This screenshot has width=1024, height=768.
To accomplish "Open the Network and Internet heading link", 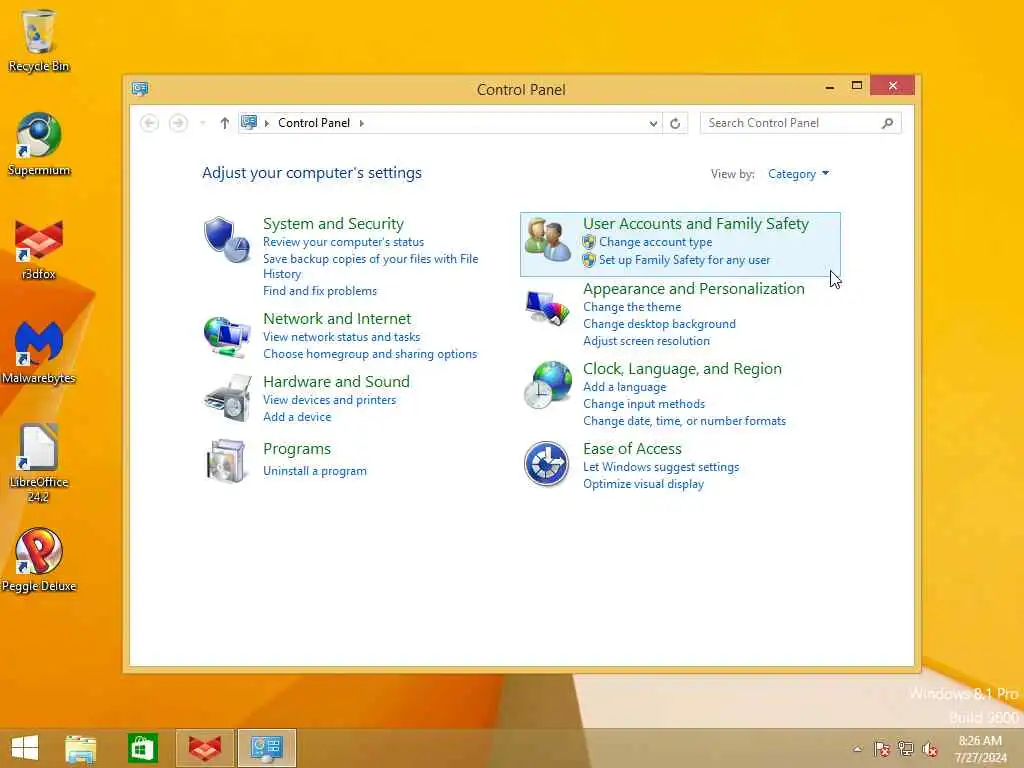I will pos(337,319).
